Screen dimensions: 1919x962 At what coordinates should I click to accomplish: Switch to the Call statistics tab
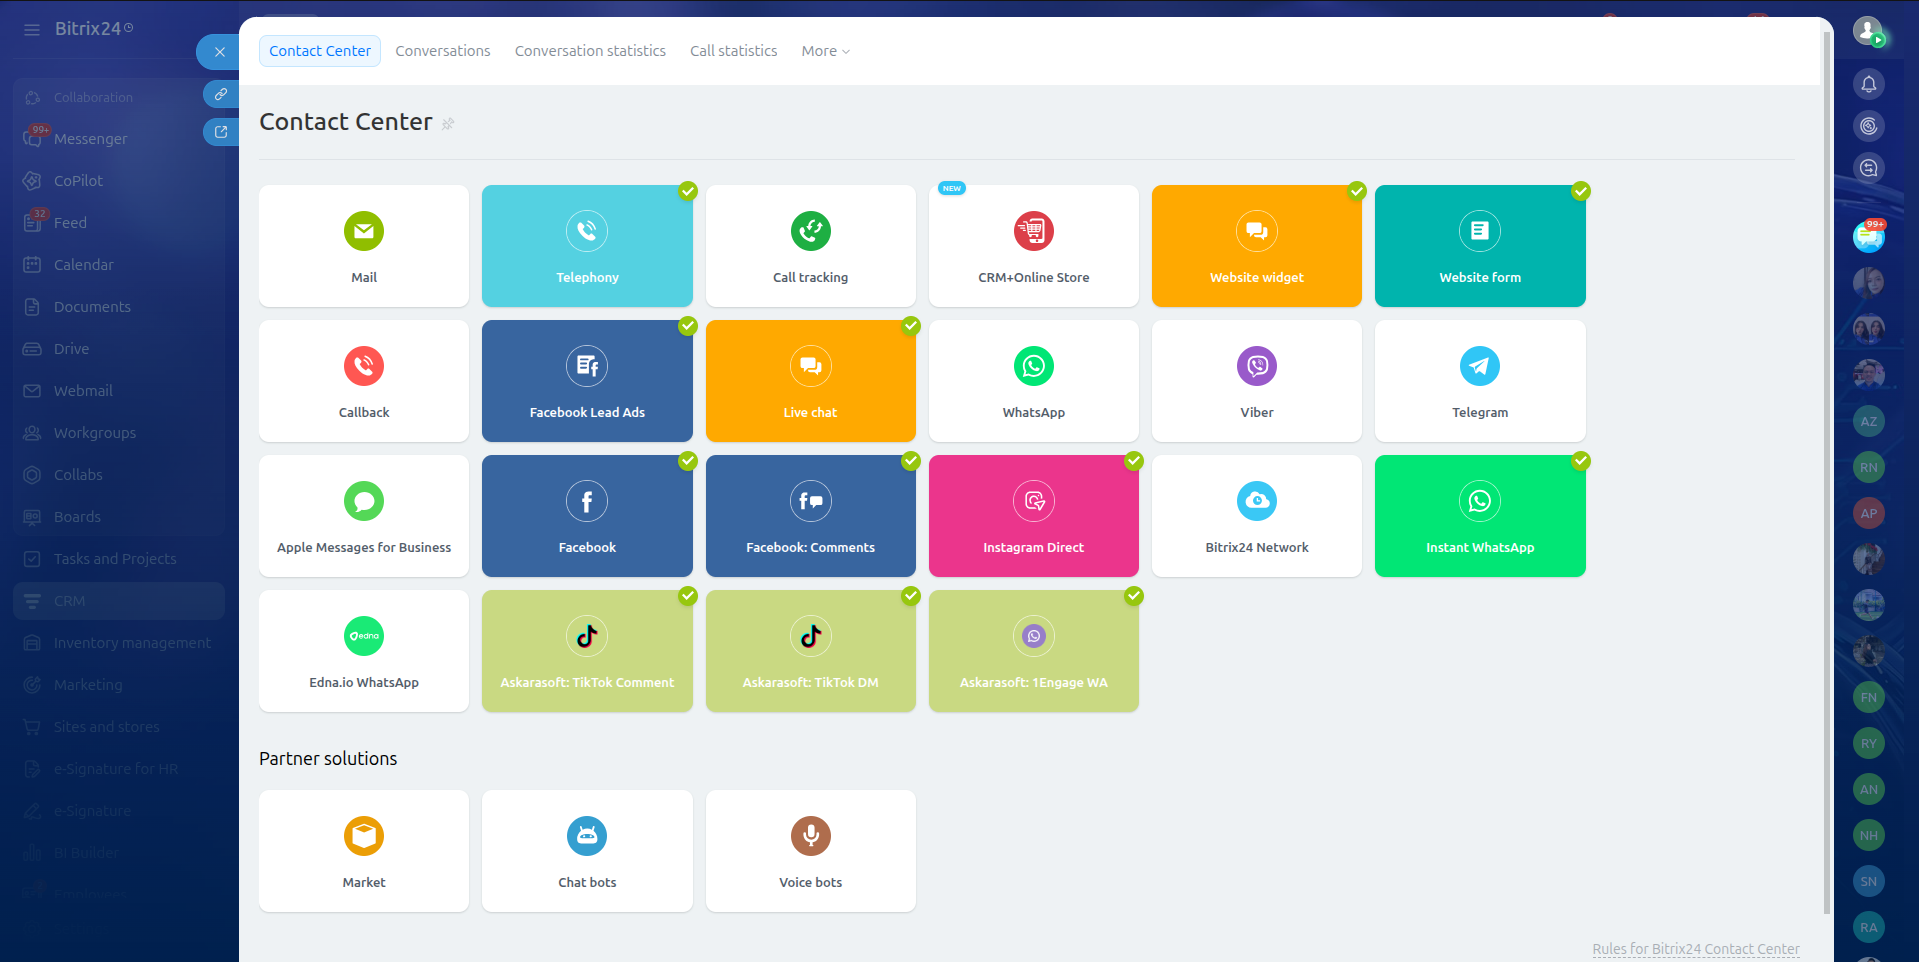(733, 51)
